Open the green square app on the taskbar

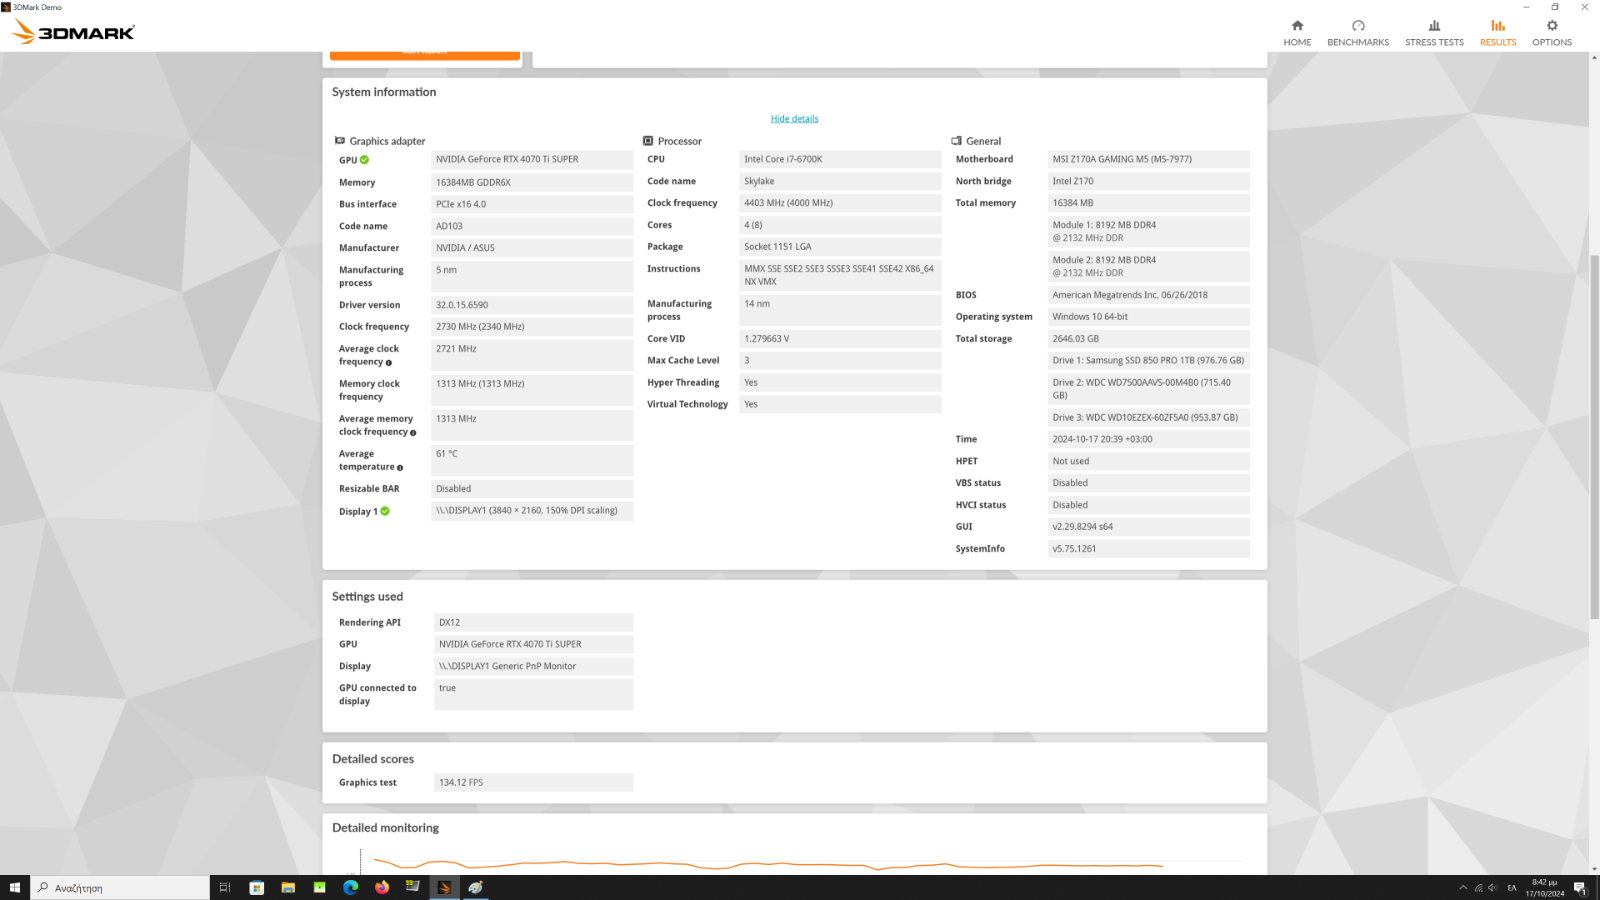320,887
